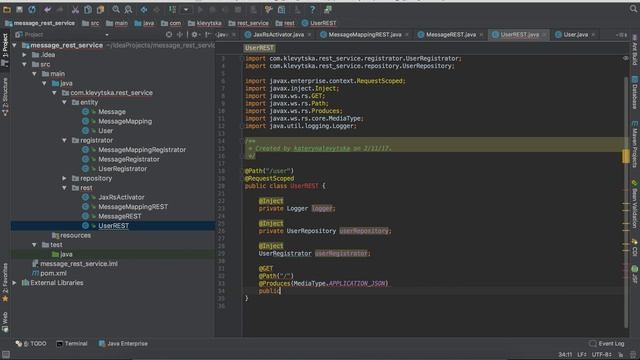Viewport: 640px width, 360px height.
Task: Click the Build project toolbar icon
Action: [x=173, y=9]
